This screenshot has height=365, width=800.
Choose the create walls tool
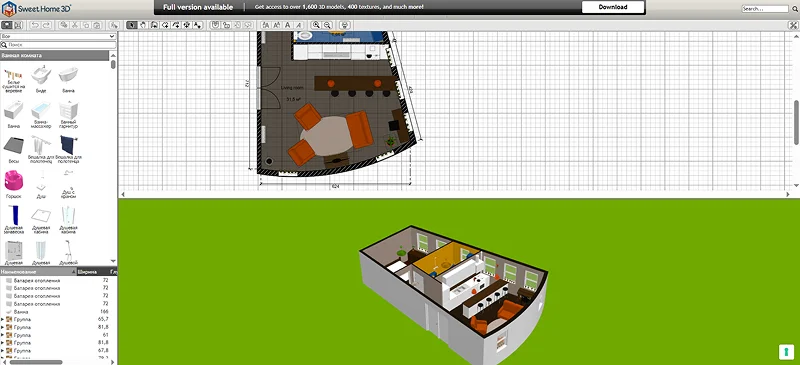click(155, 25)
